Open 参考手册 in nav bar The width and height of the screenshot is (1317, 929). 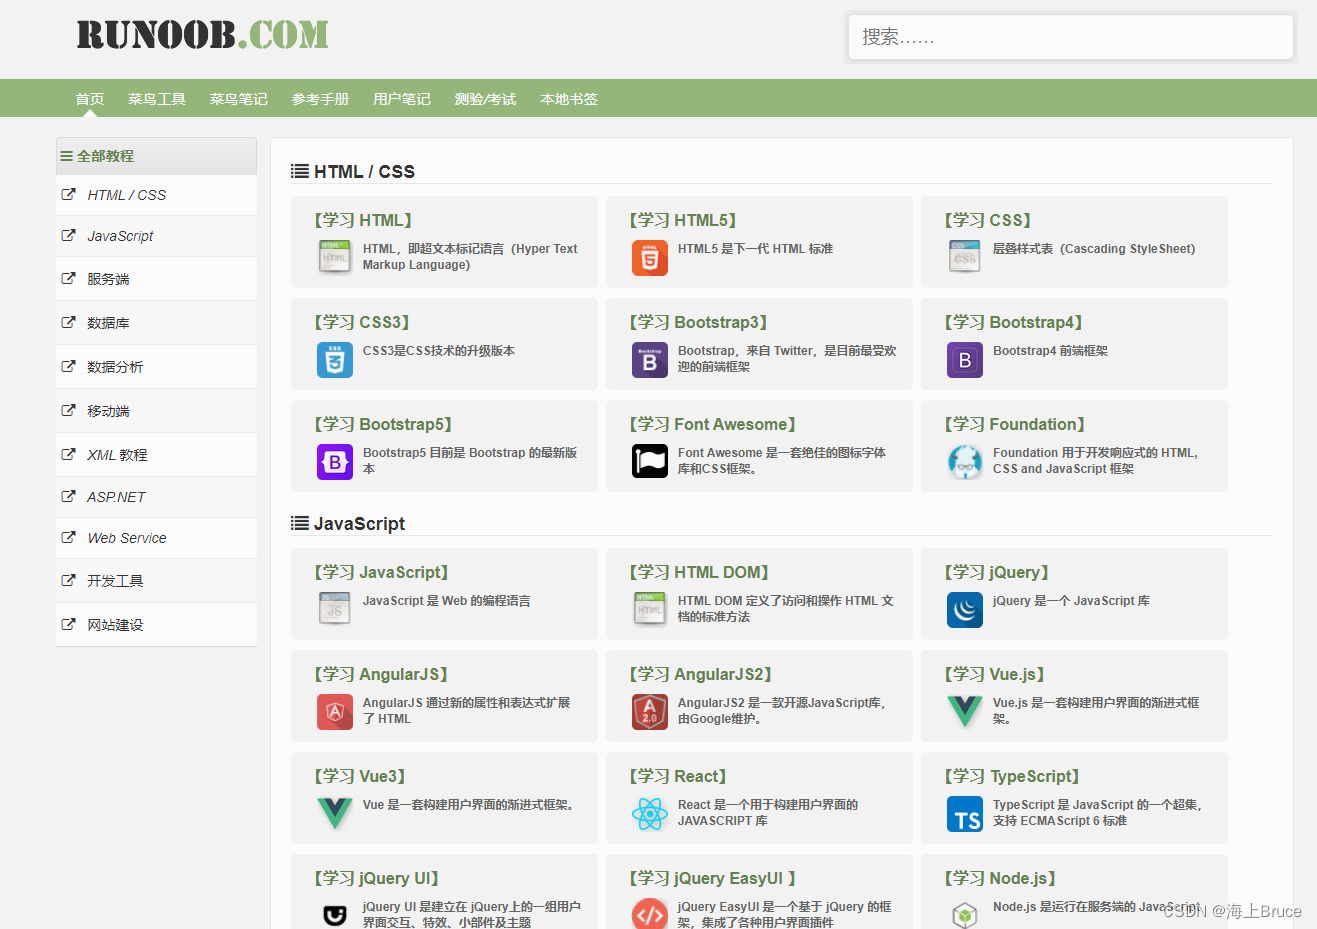[x=321, y=99]
